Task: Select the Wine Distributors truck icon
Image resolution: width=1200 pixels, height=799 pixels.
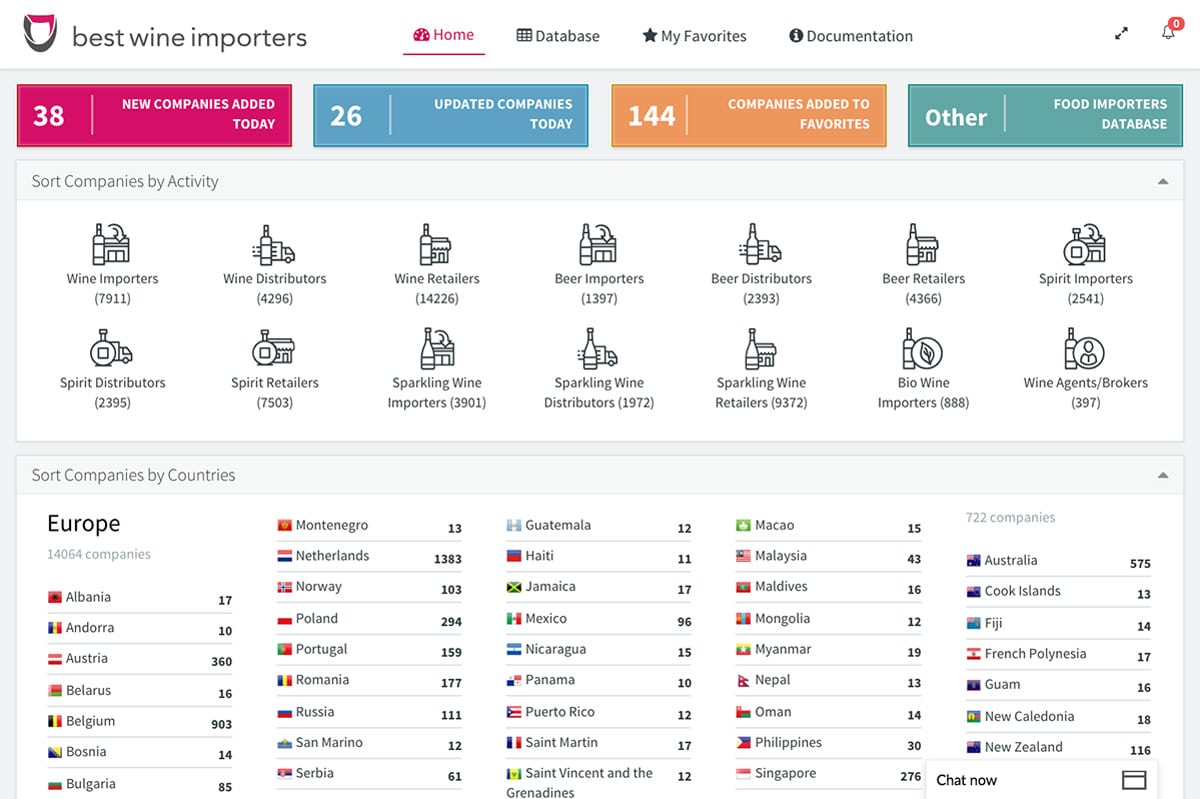Action: 274,244
